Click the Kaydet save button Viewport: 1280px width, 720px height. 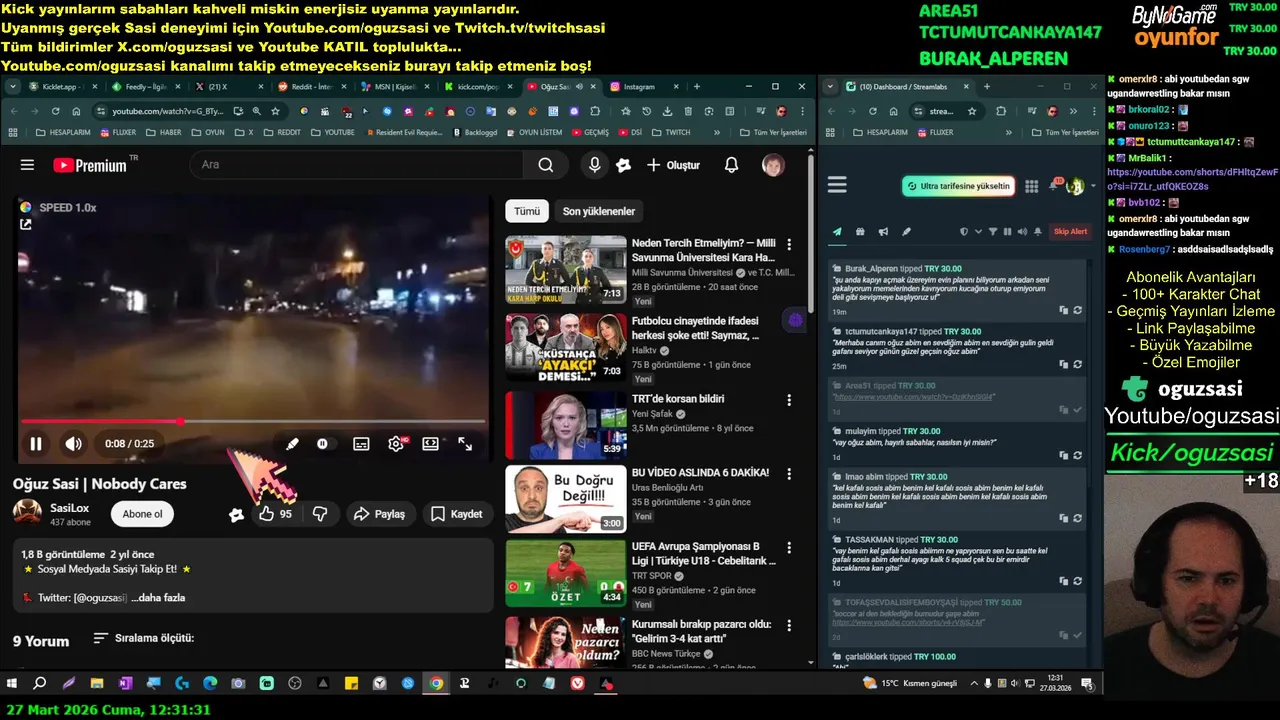pyautogui.click(x=456, y=514)
